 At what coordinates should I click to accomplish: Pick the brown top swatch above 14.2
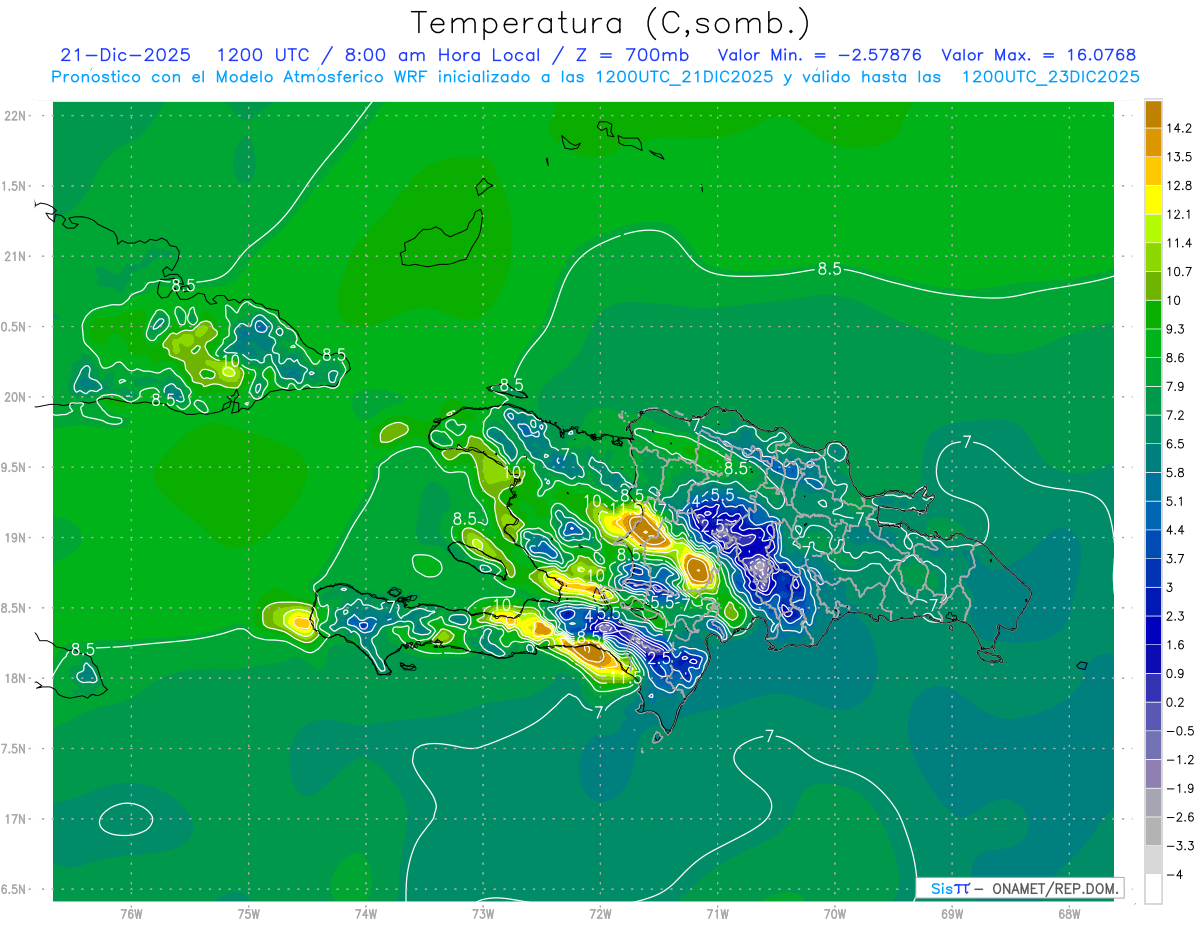(1153, 115)
